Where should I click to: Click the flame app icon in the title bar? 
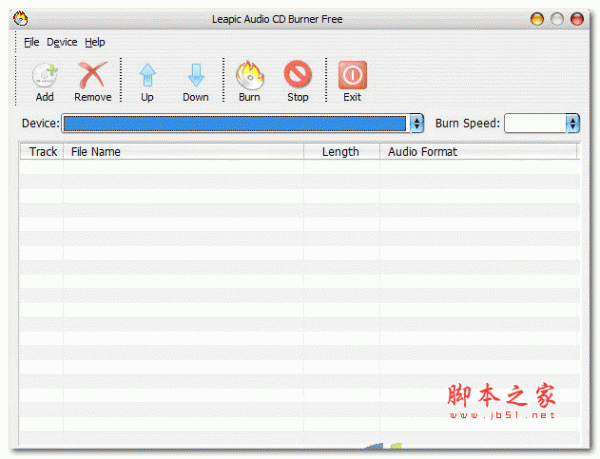point(20,18)
